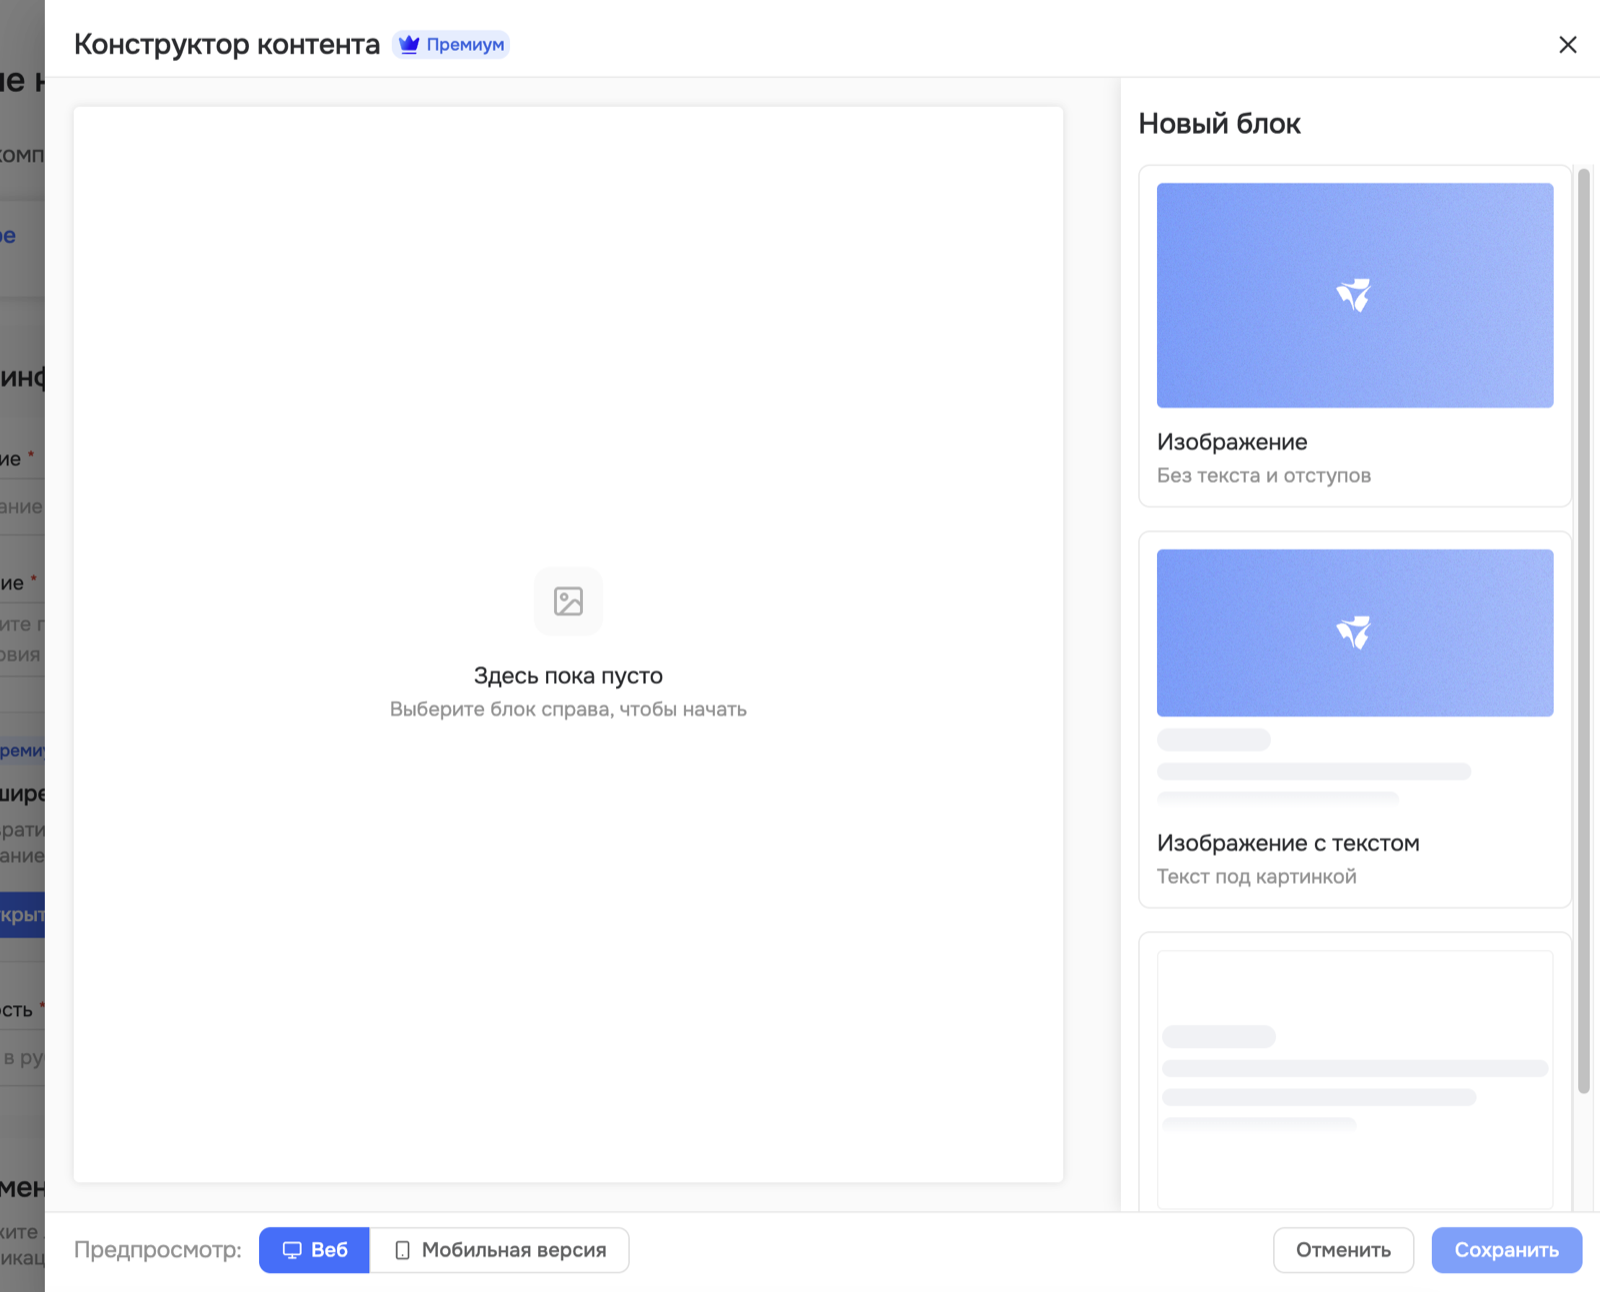Close the Конструктор контента dialog
The width and height of the screenshot is (1600, 1292).
click(1567, 45)
